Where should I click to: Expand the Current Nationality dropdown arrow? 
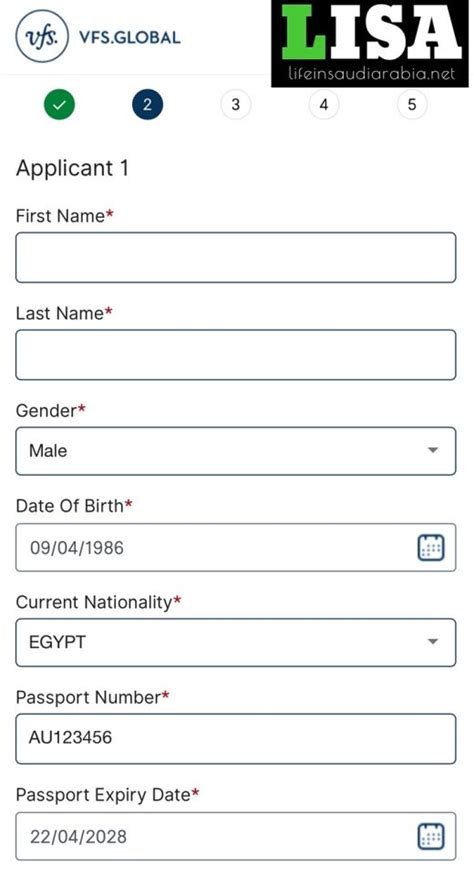pyautogui.click(x=433, y=642)
